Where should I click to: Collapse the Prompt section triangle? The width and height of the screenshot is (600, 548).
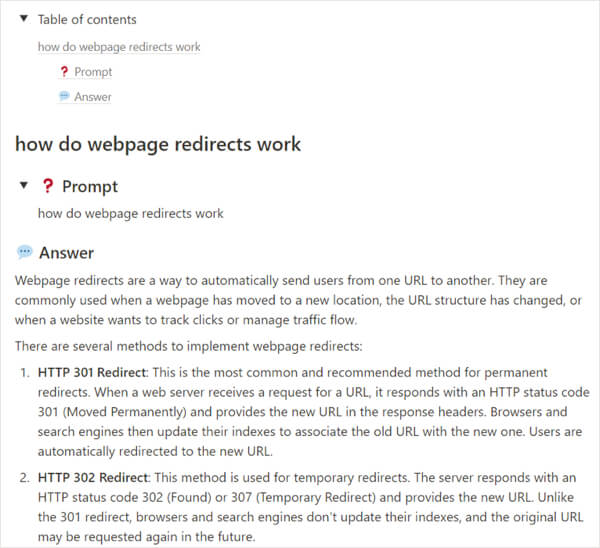(24, 186)
